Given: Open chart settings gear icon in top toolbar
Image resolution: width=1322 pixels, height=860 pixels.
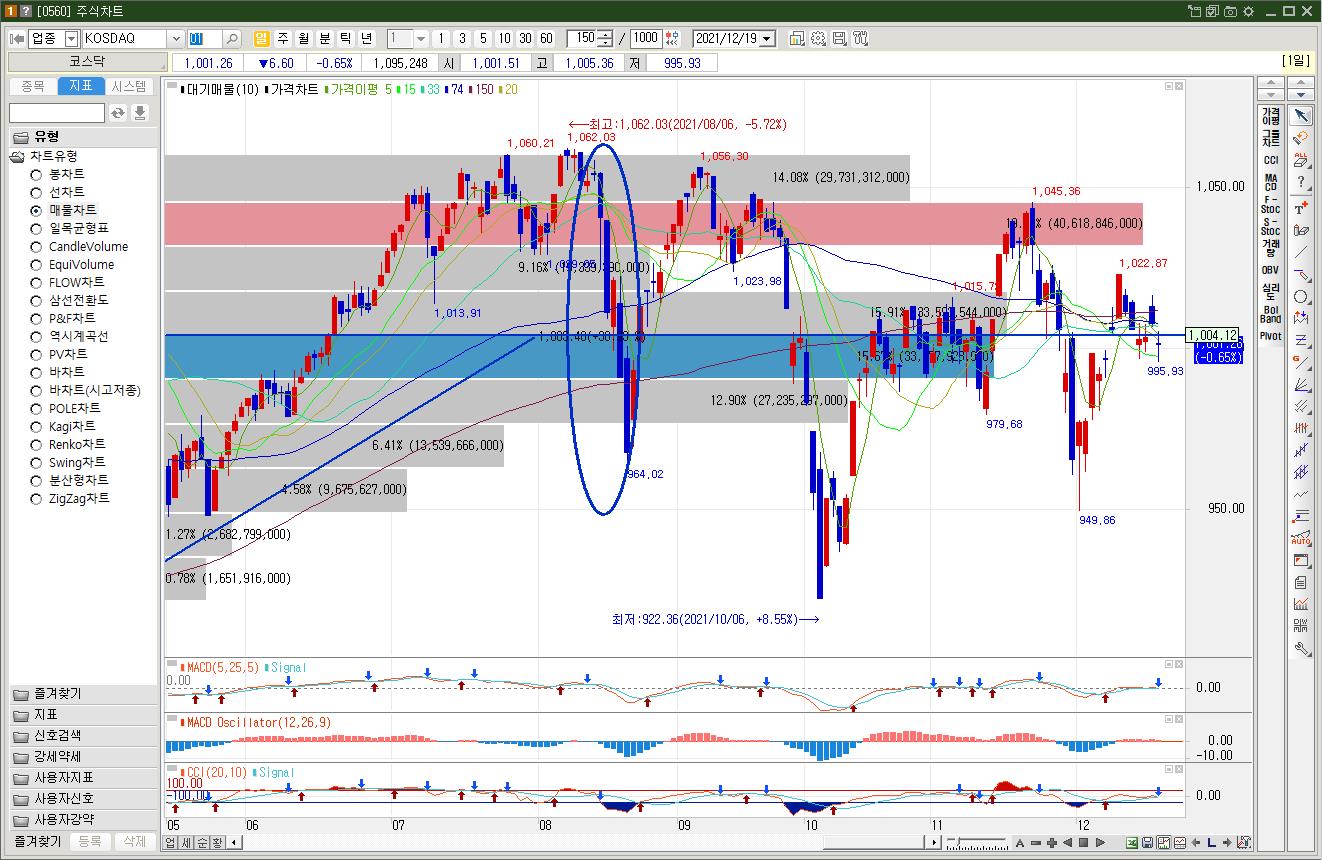Looking at the screenshot, I should pos(818,38).
